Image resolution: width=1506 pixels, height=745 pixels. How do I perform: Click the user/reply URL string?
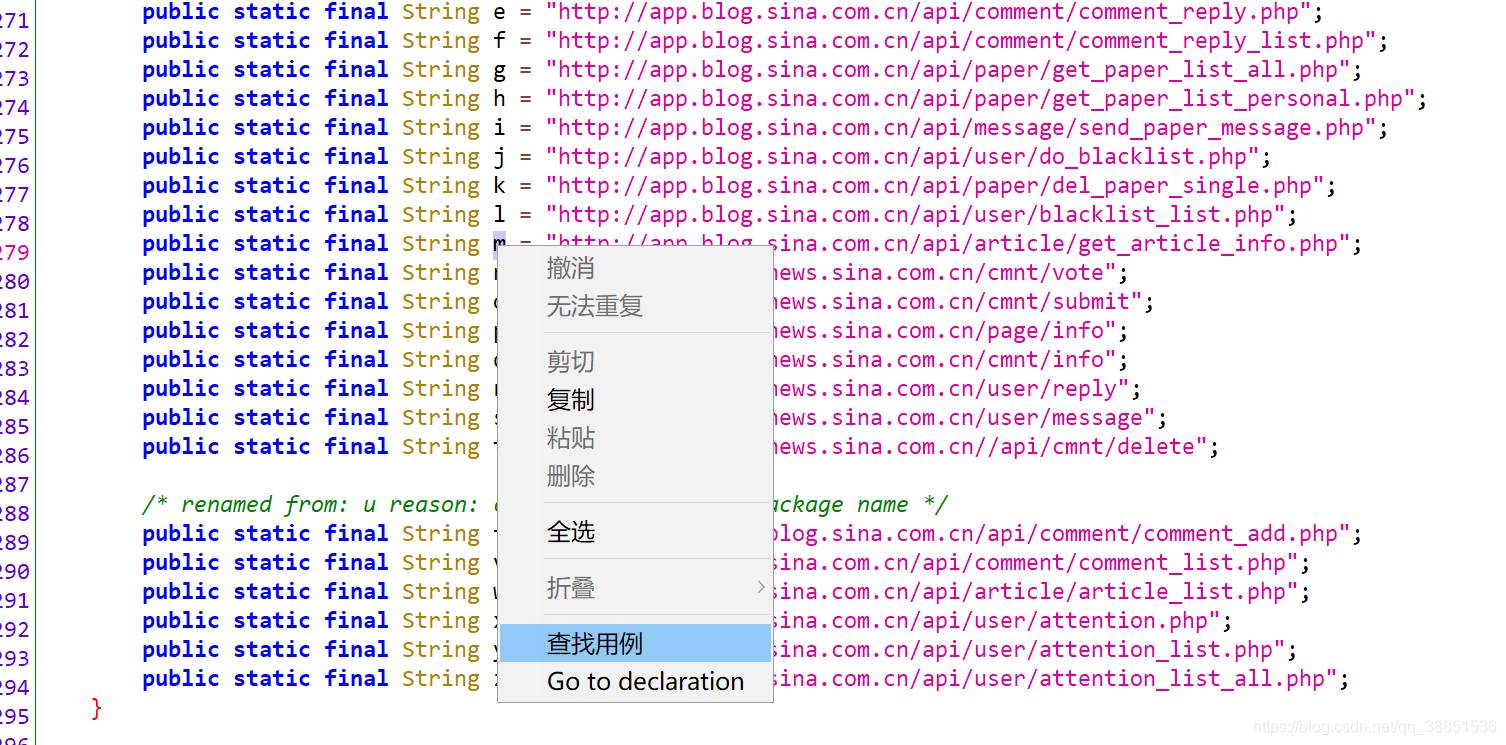point(951,390)
